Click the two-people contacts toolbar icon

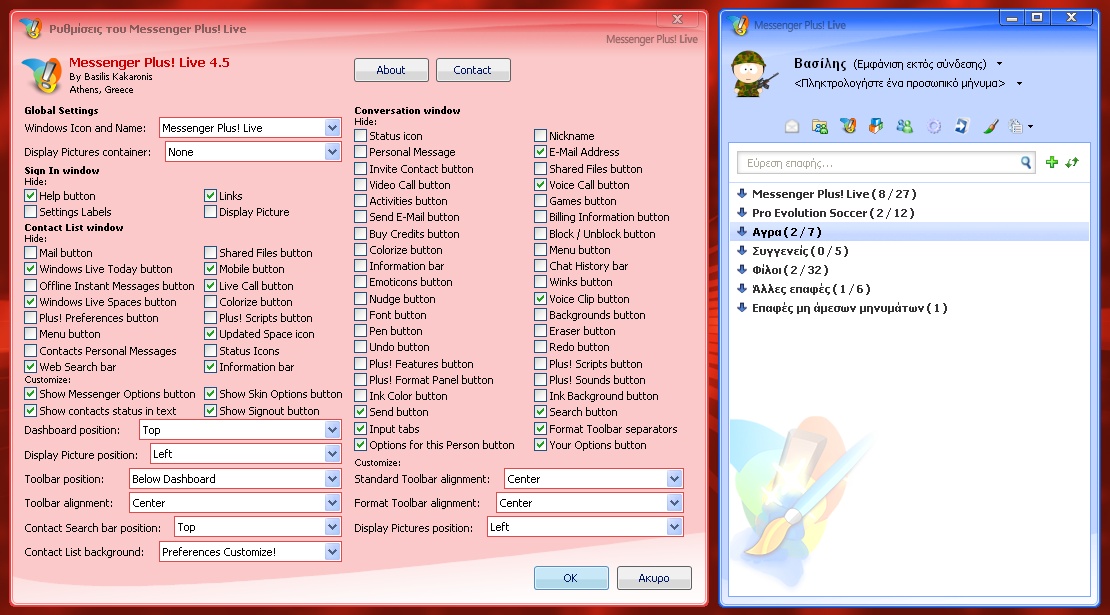[x=904, y=127]
